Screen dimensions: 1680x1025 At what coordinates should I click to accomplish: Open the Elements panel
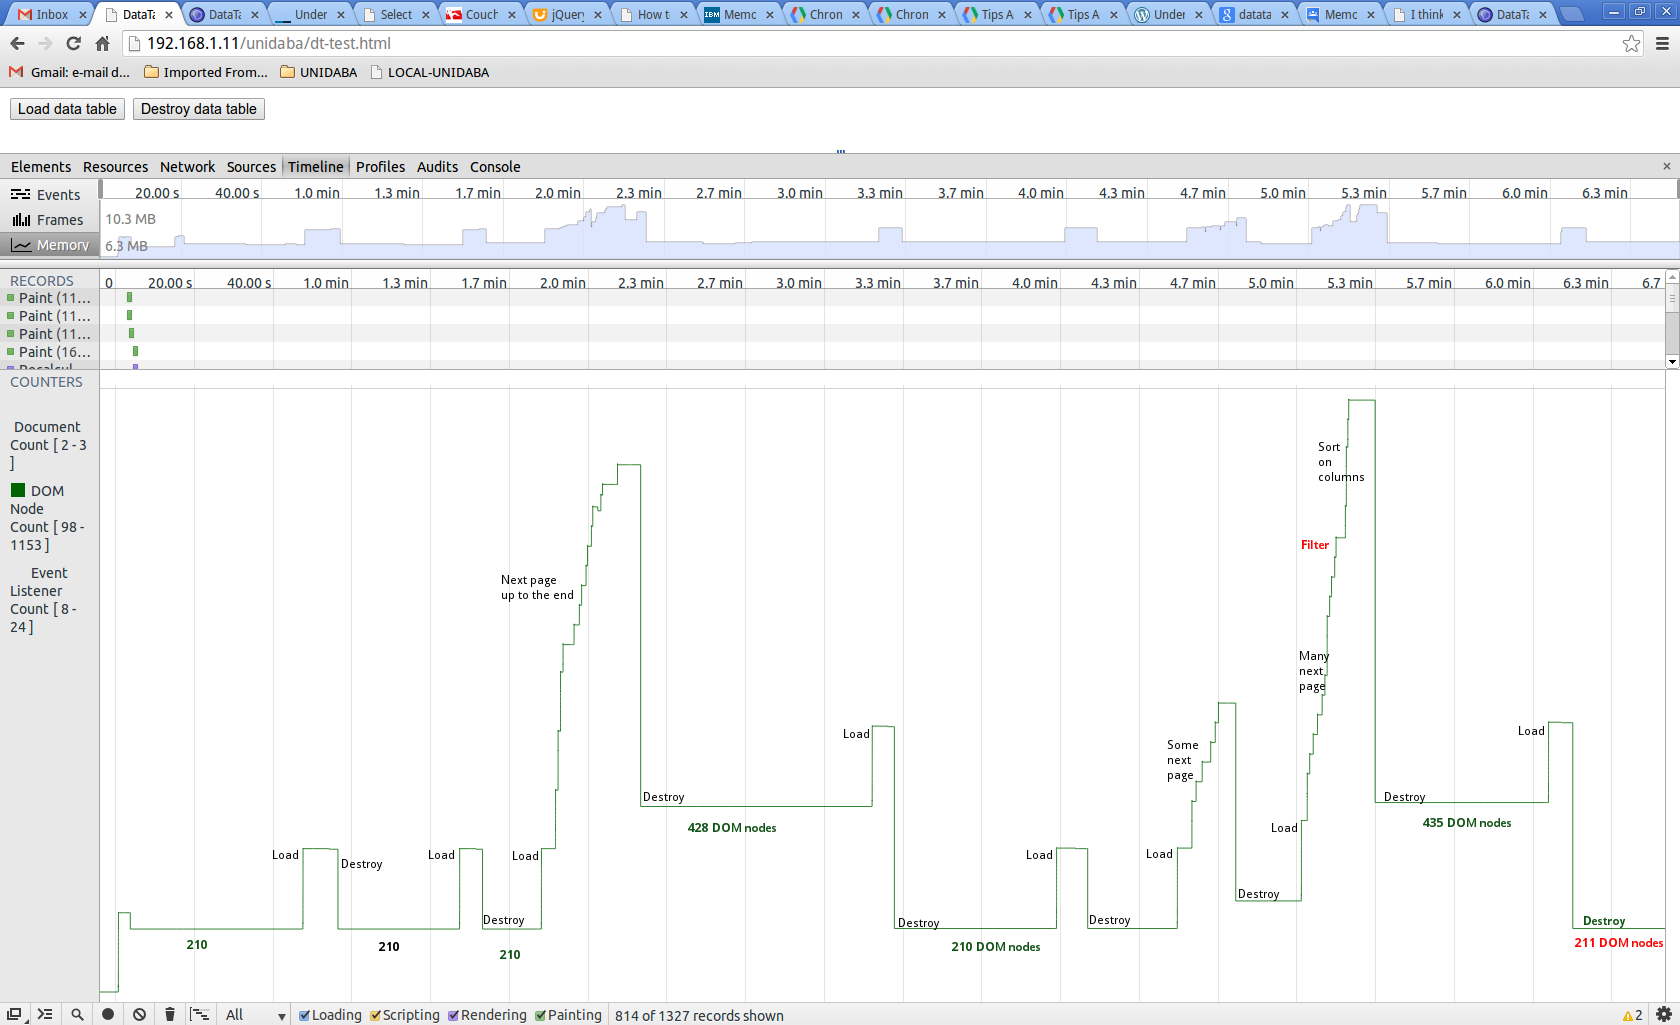click(41, 167)
